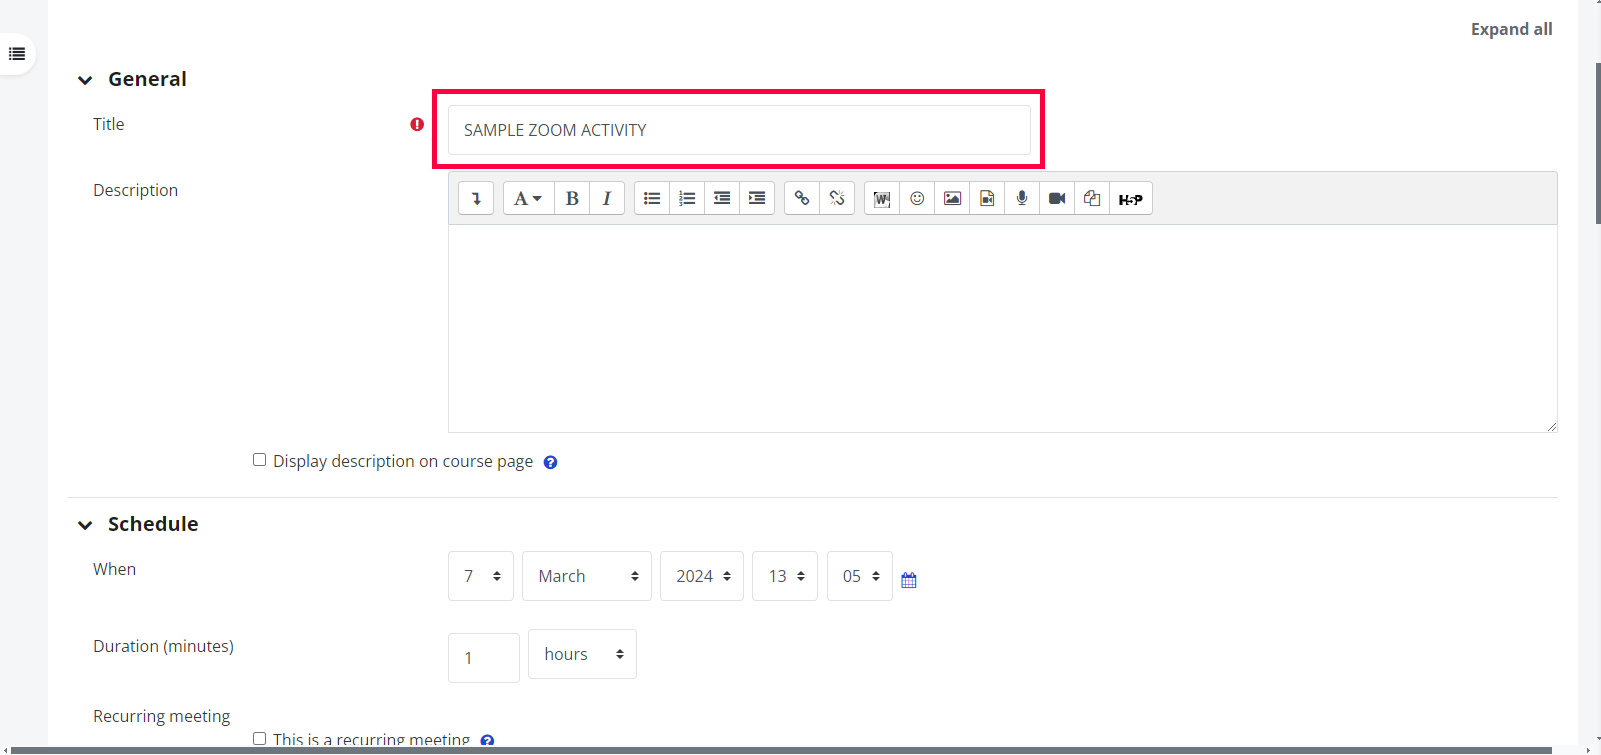The height and width of the screenshot is (755, 1601).
Task: Click the Title label
Action: click(x=108, y=124)
